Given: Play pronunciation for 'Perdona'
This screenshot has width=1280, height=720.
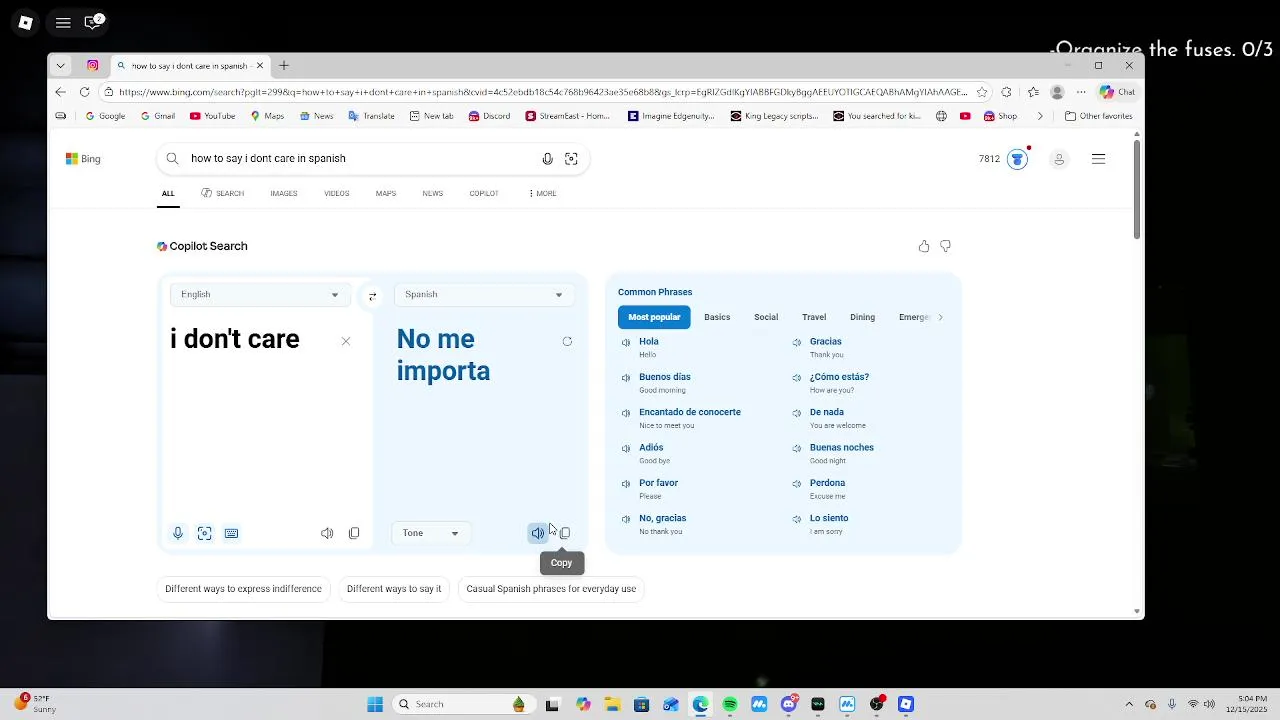Looking at the screenshot, I should pyautogui.click(x=797, y=483).
